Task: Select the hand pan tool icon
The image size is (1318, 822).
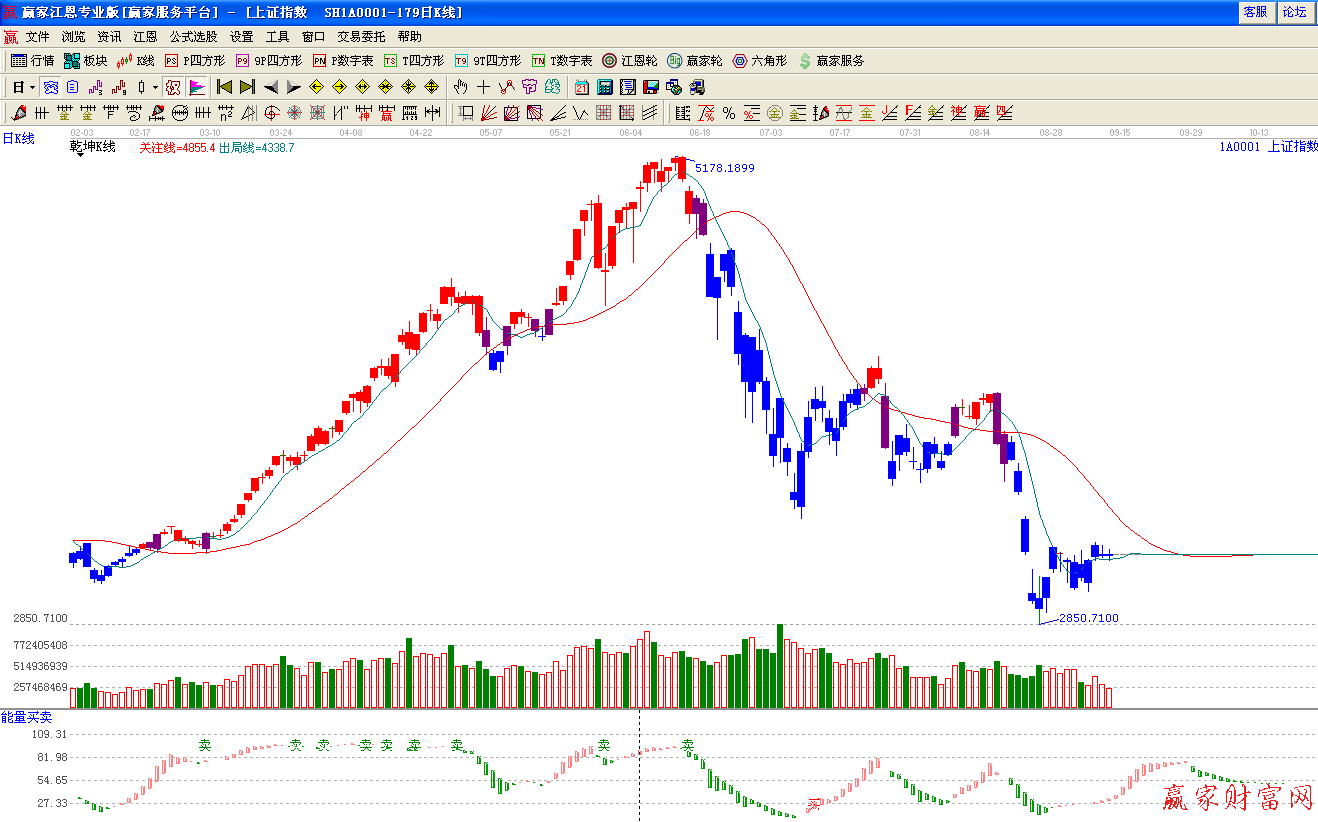Action: click(x=460, y=87)
